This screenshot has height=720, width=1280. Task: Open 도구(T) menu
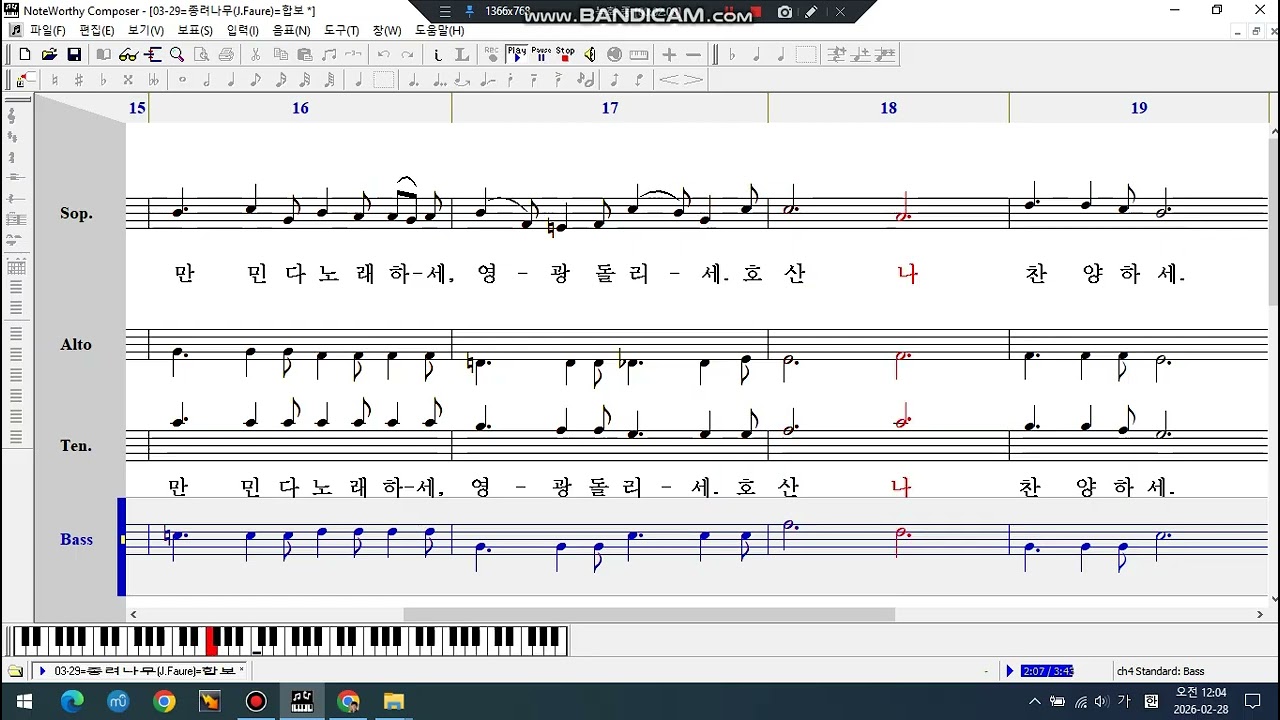pos(341,31)
